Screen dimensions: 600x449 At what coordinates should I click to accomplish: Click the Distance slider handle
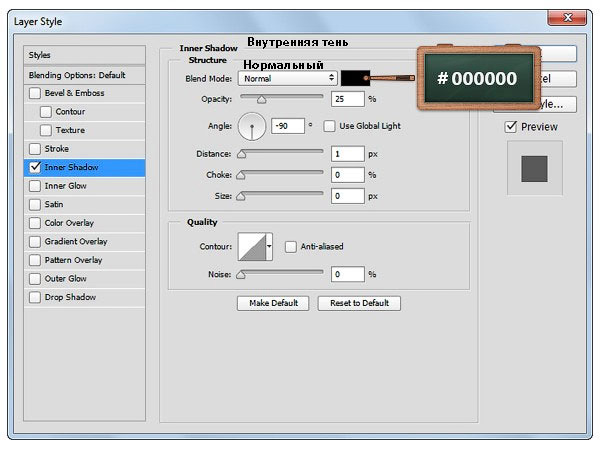pyautogui.click(x=241, y=154)
